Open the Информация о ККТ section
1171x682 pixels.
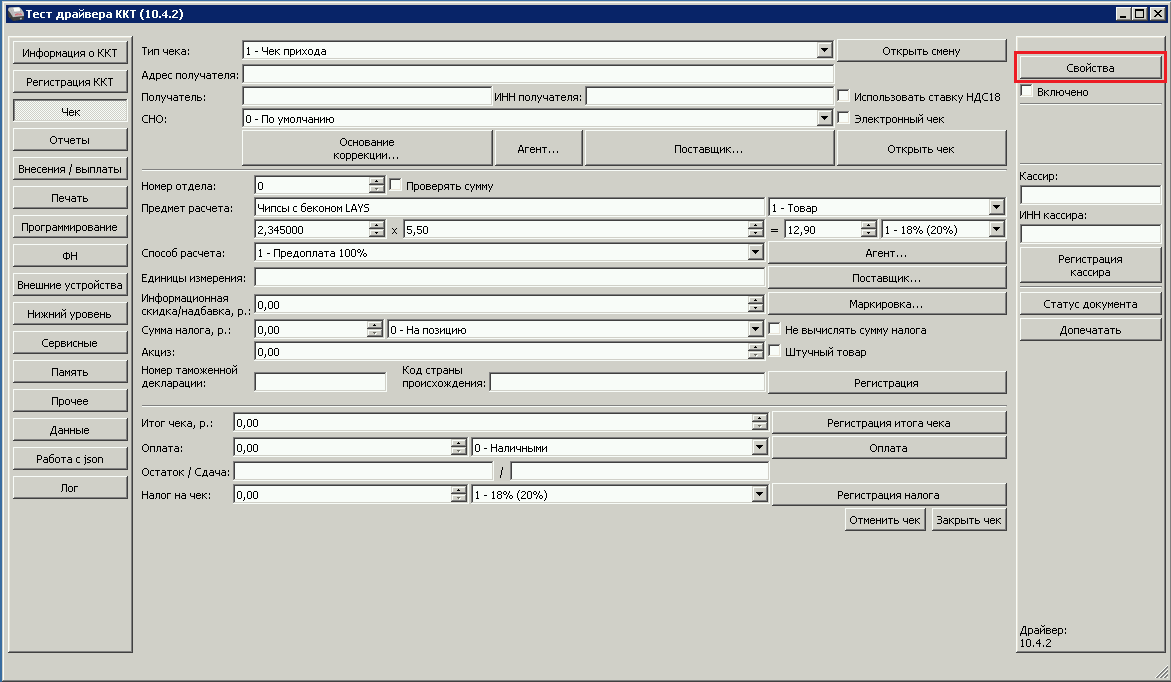(x=69, y=52)
